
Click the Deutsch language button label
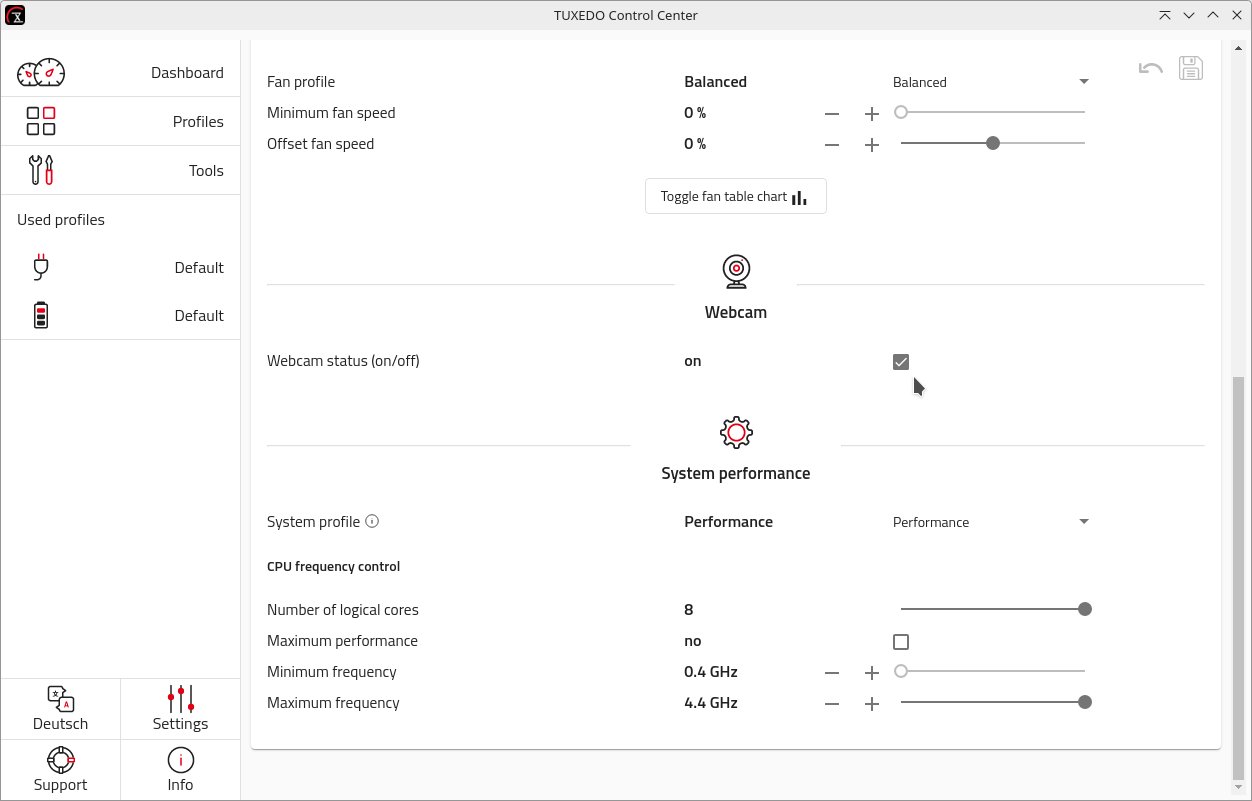(x=61, y=724)
